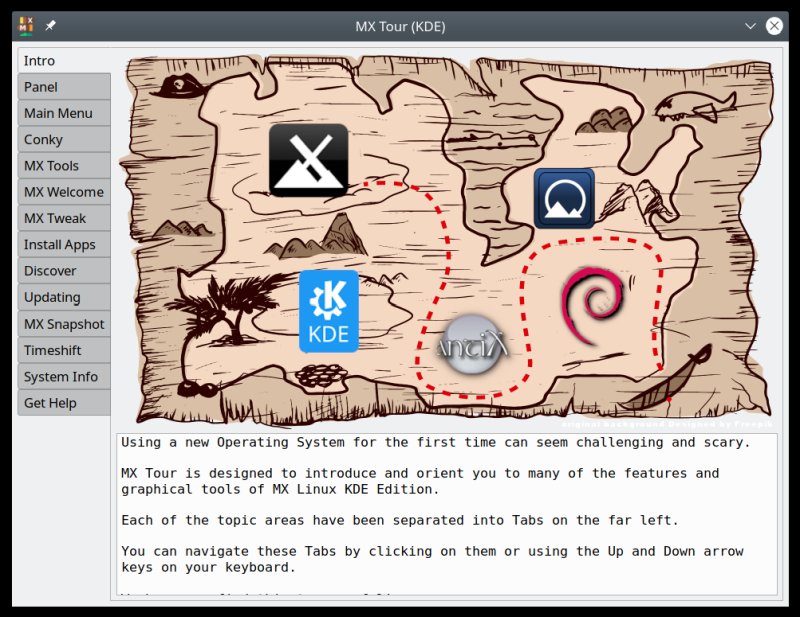Image resolution: width=800 pixels, height=617 pixels.
Task: Open the Discover tab
Action: 64,271
